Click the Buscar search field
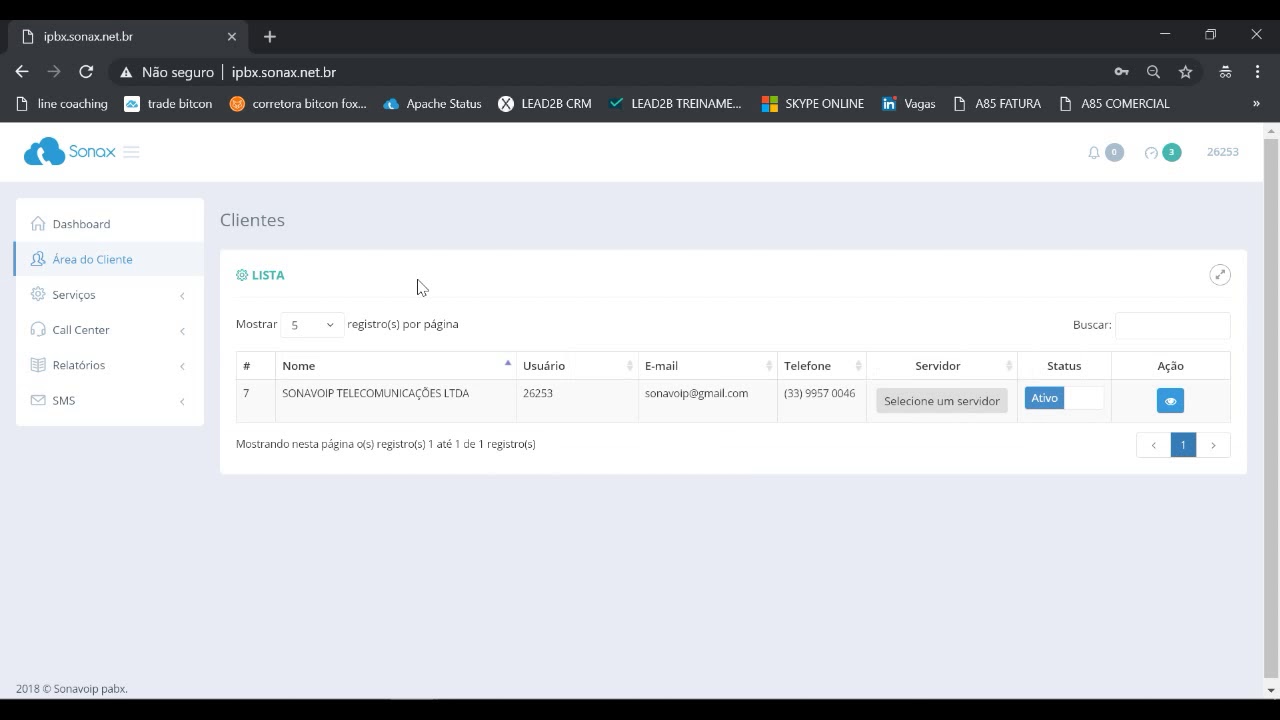Image resolution: width=1280 pixels, height=720 pixels. [x=1172, y=325]
